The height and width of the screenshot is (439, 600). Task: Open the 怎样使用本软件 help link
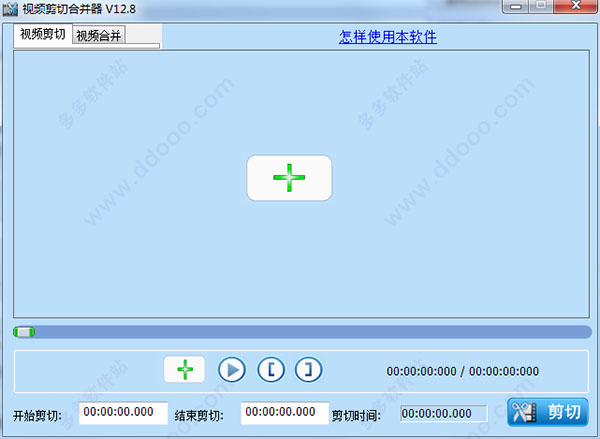388,37
